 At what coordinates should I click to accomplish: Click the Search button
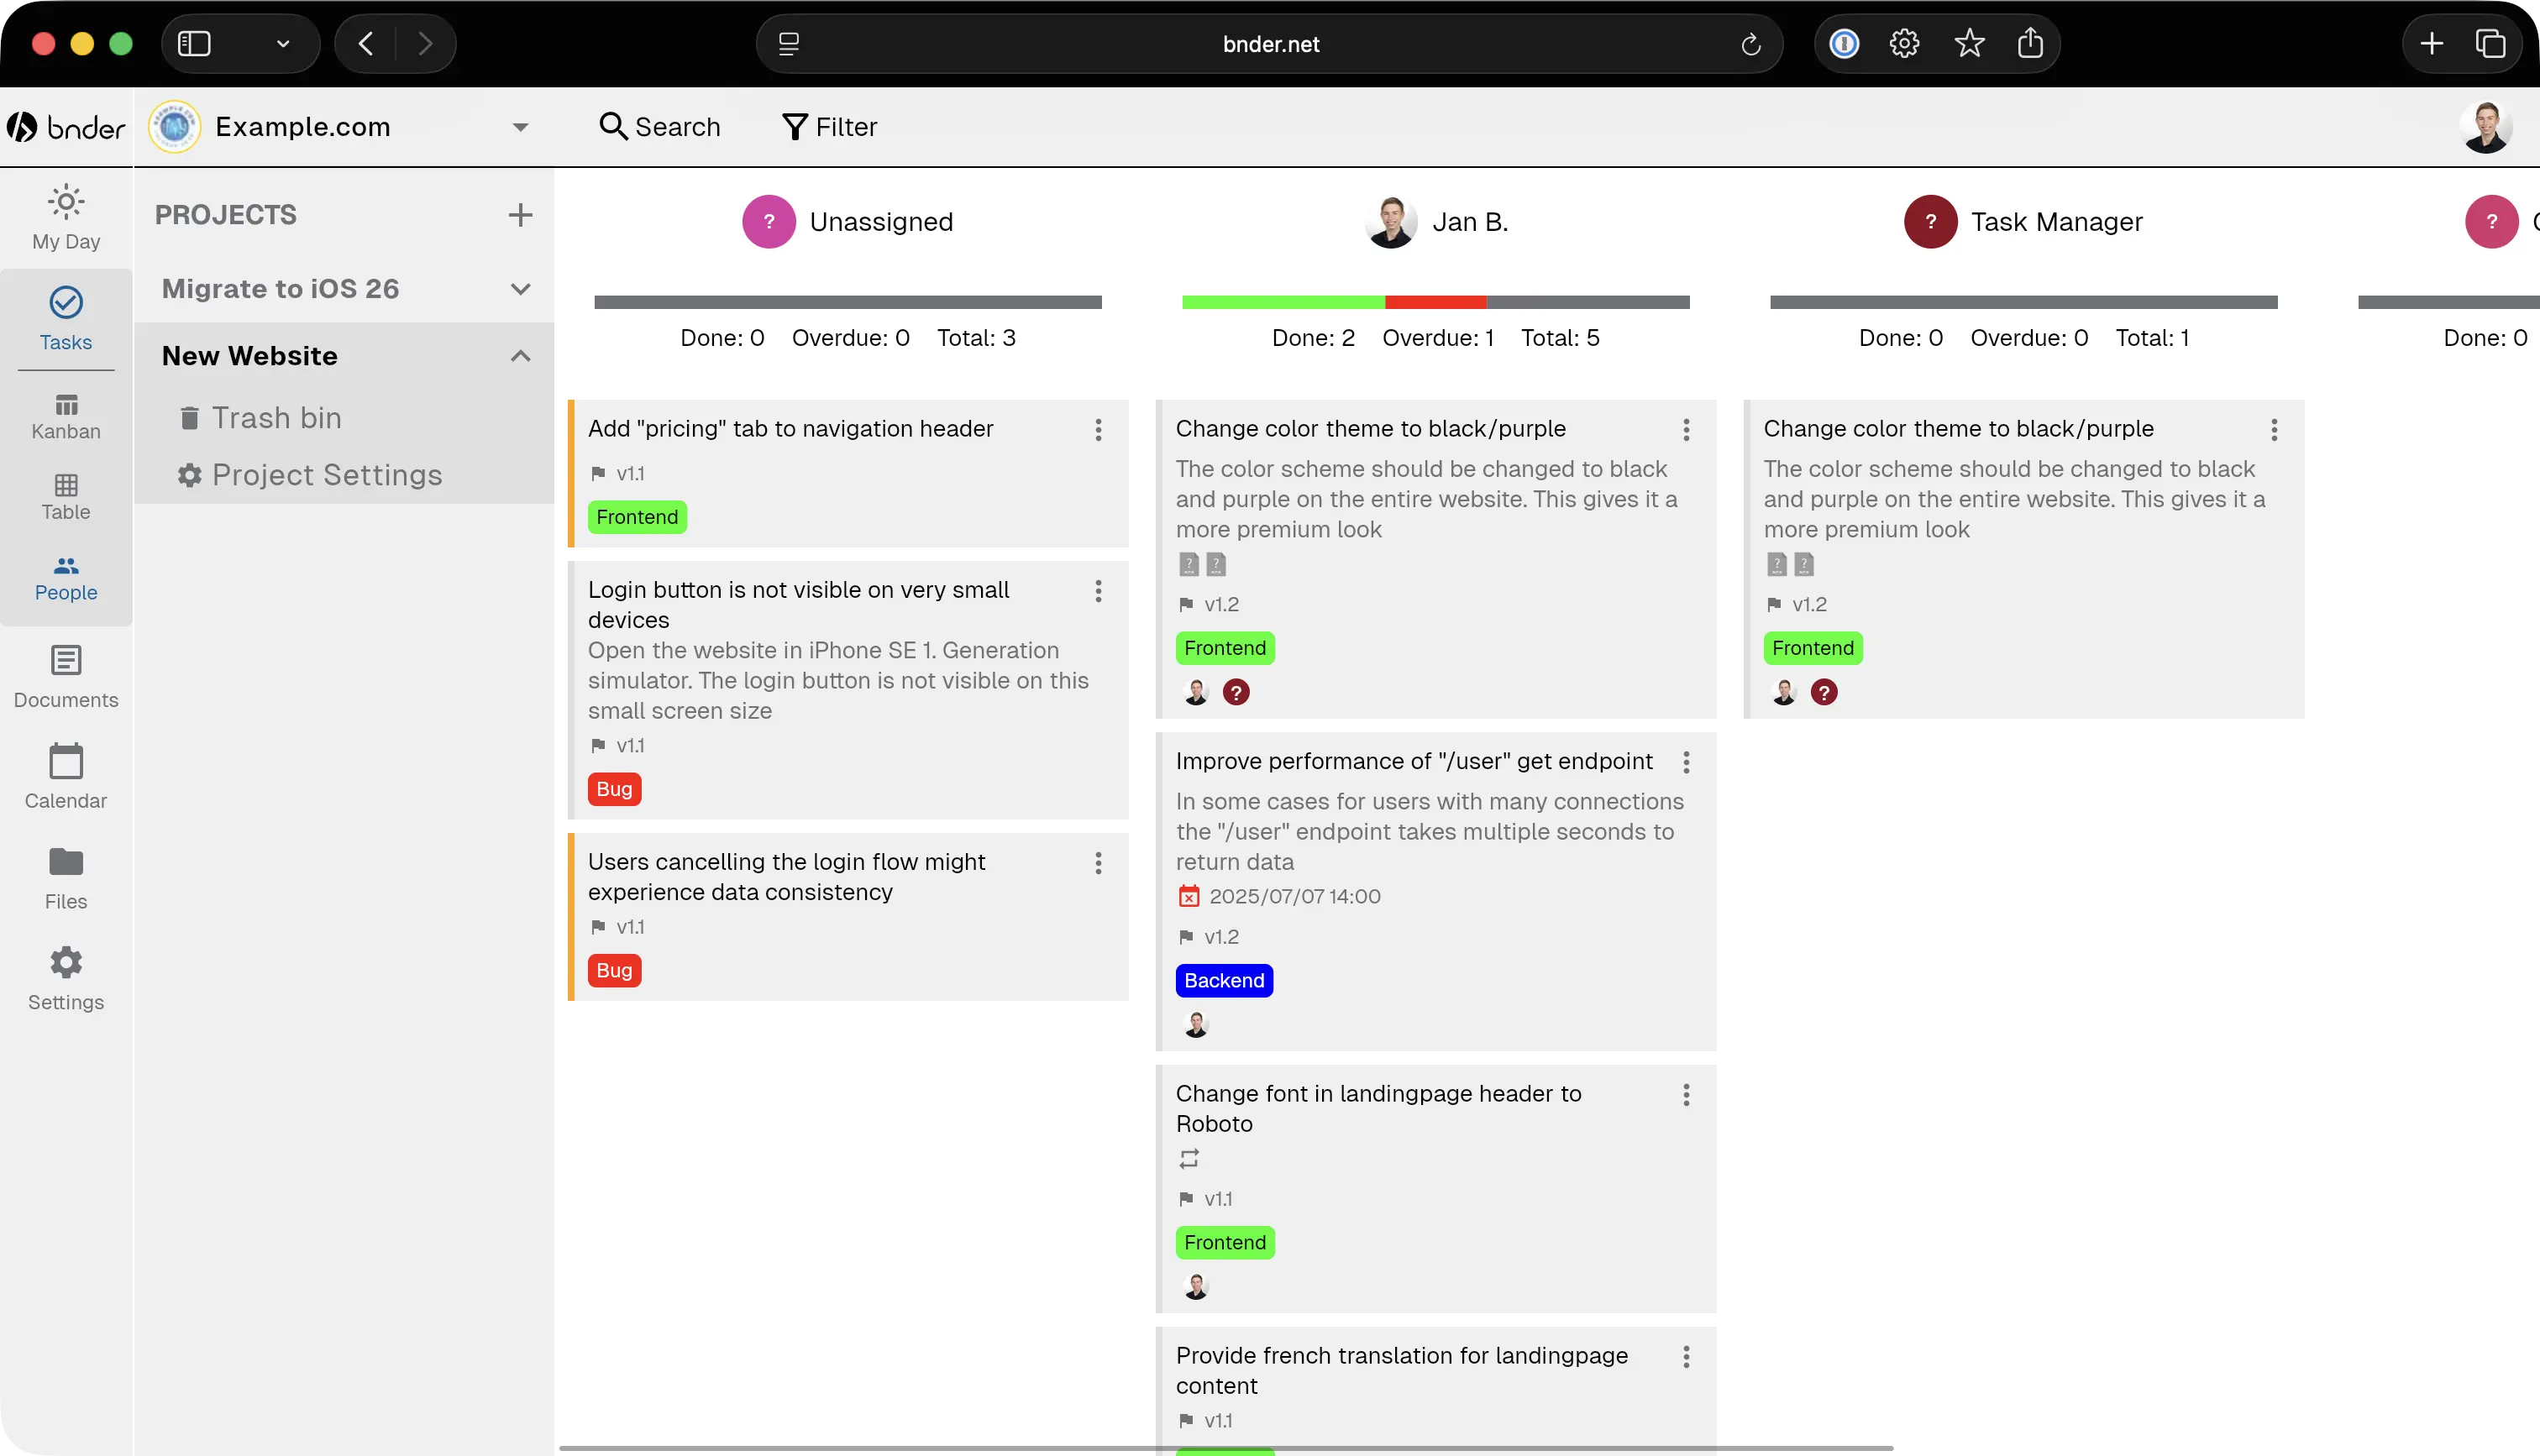pyautogui.click(x=659, y=126)
